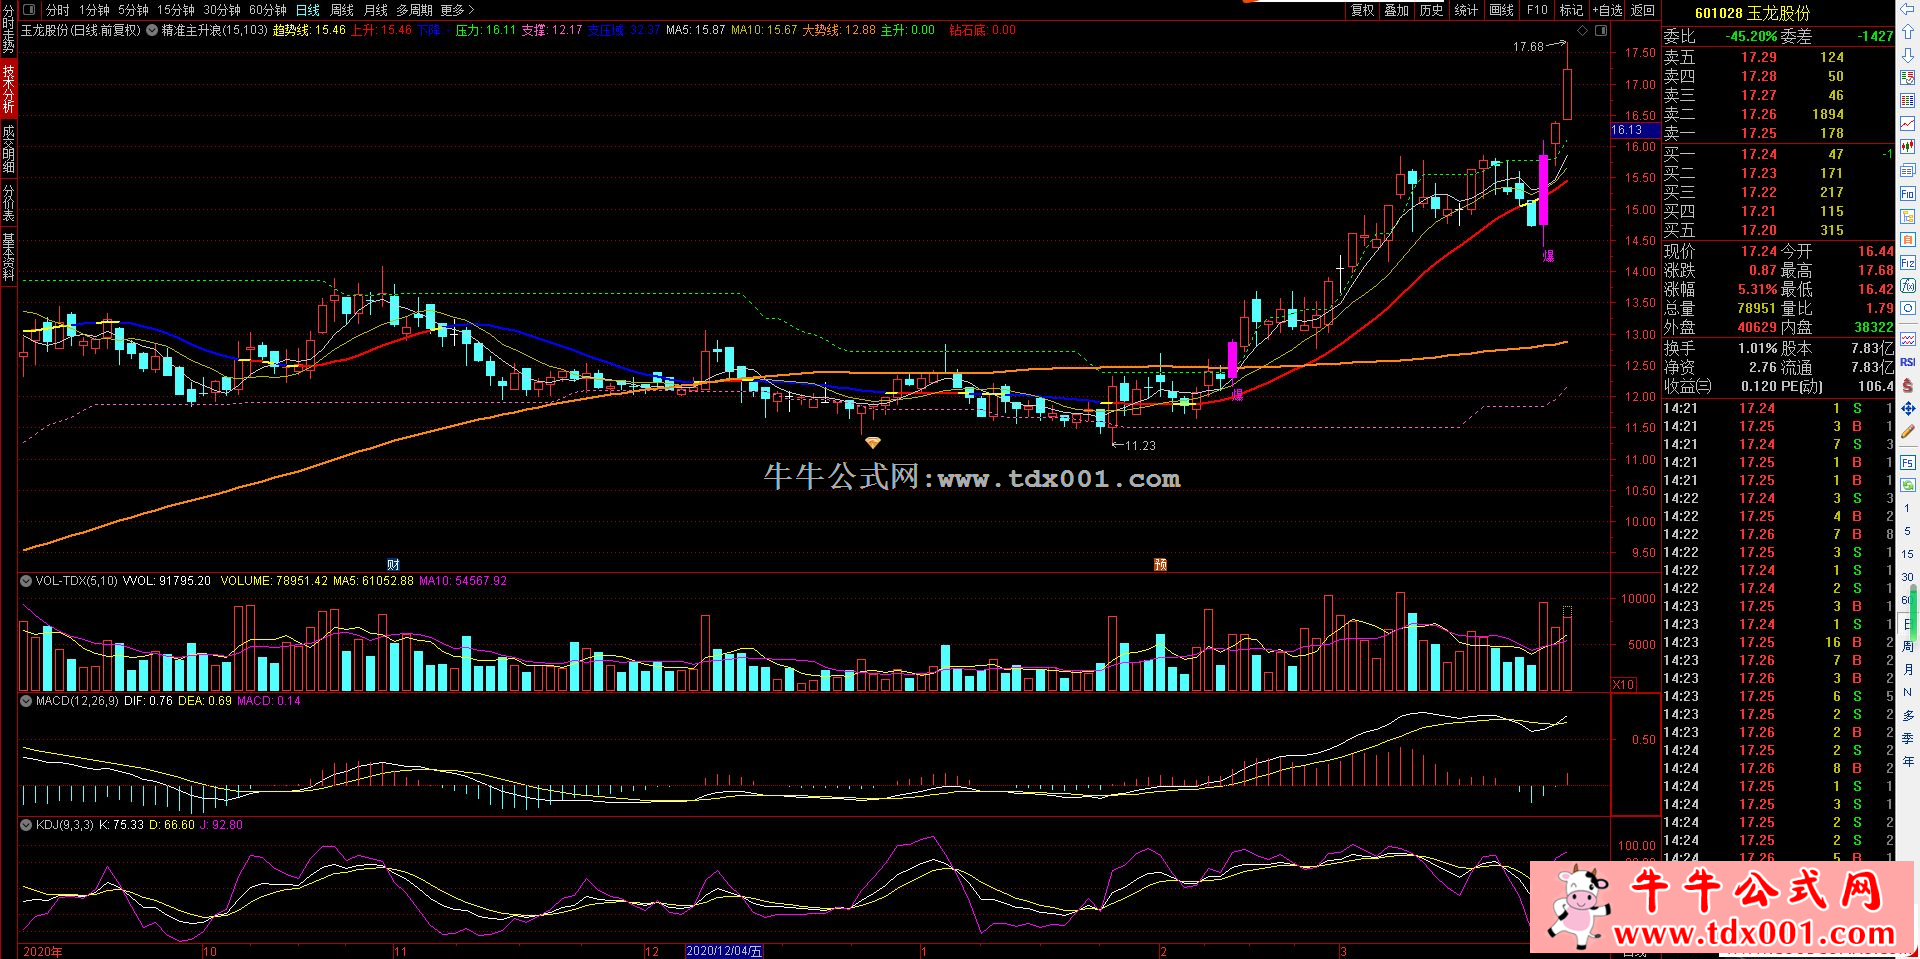Click the RSI indicator icon
The image size is (1920, 959).
pyautogui.click(x=1908, y=362)
